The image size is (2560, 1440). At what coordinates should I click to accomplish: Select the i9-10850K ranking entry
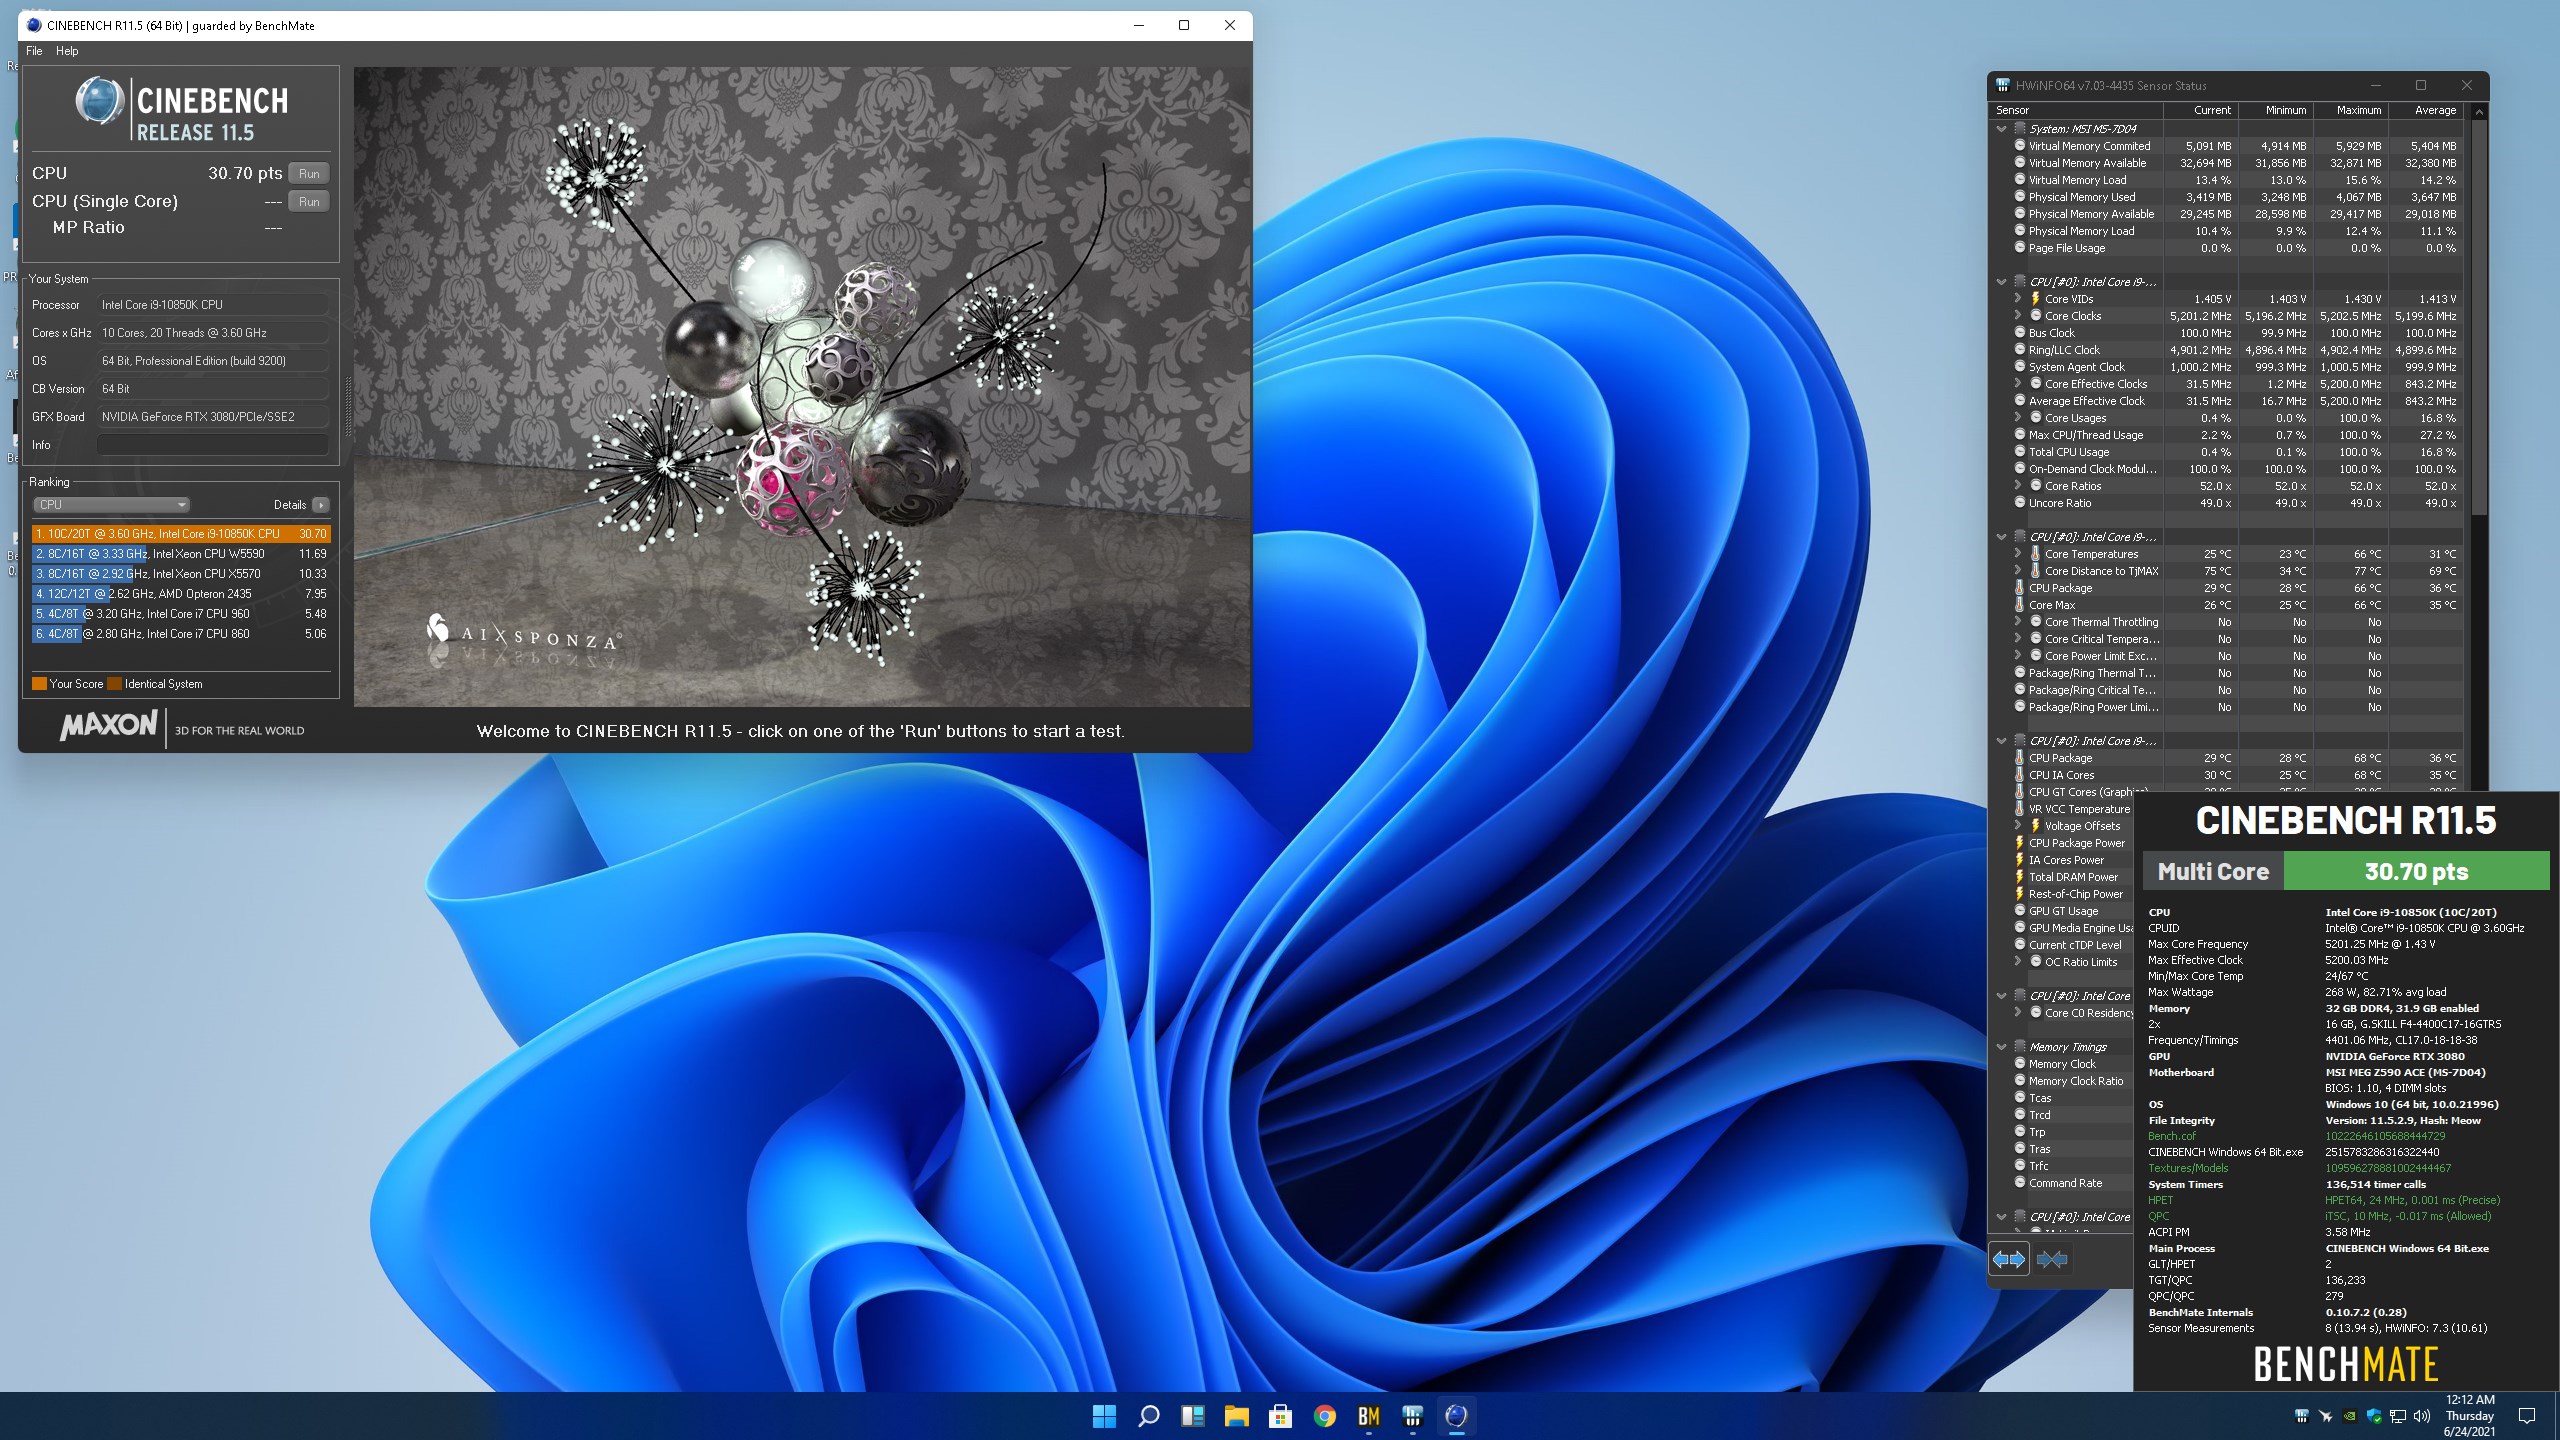tap(181, 534)
